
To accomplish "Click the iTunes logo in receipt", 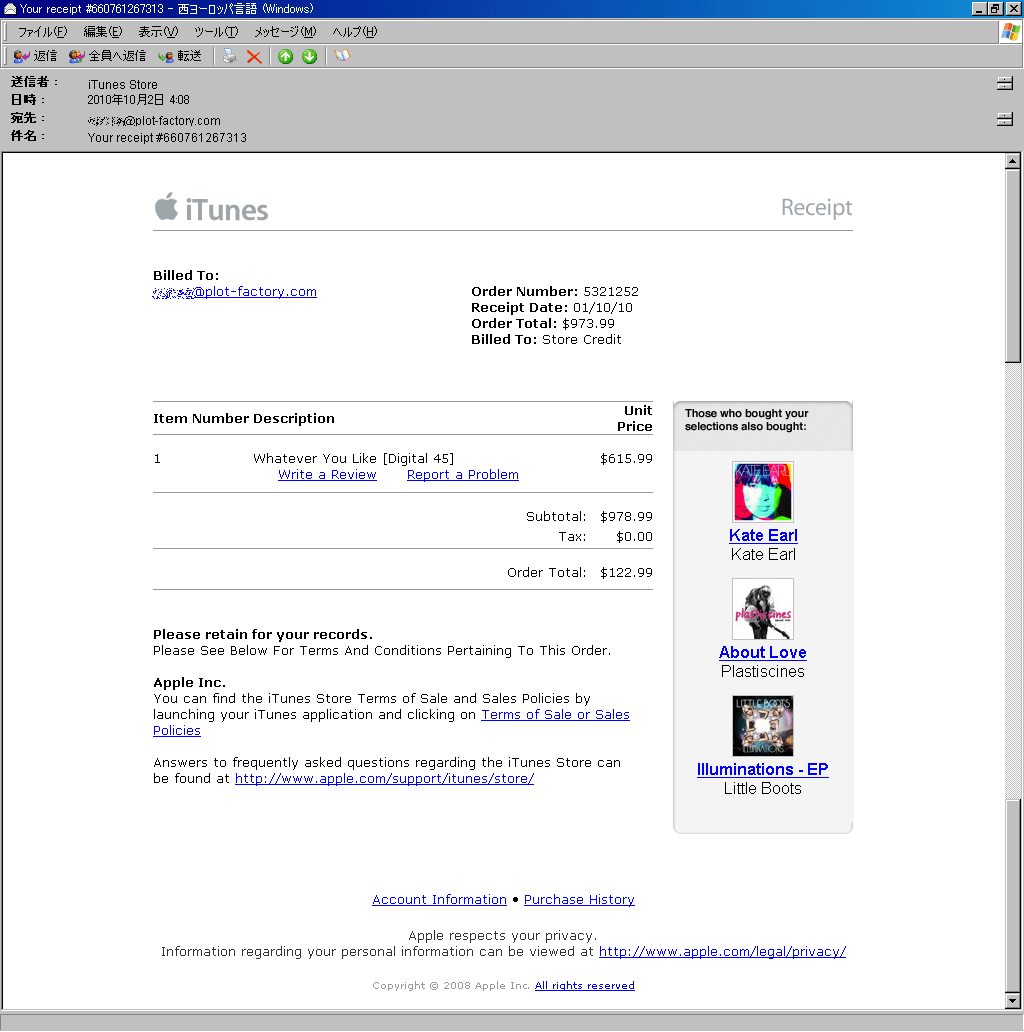I will tap(211, 208).
